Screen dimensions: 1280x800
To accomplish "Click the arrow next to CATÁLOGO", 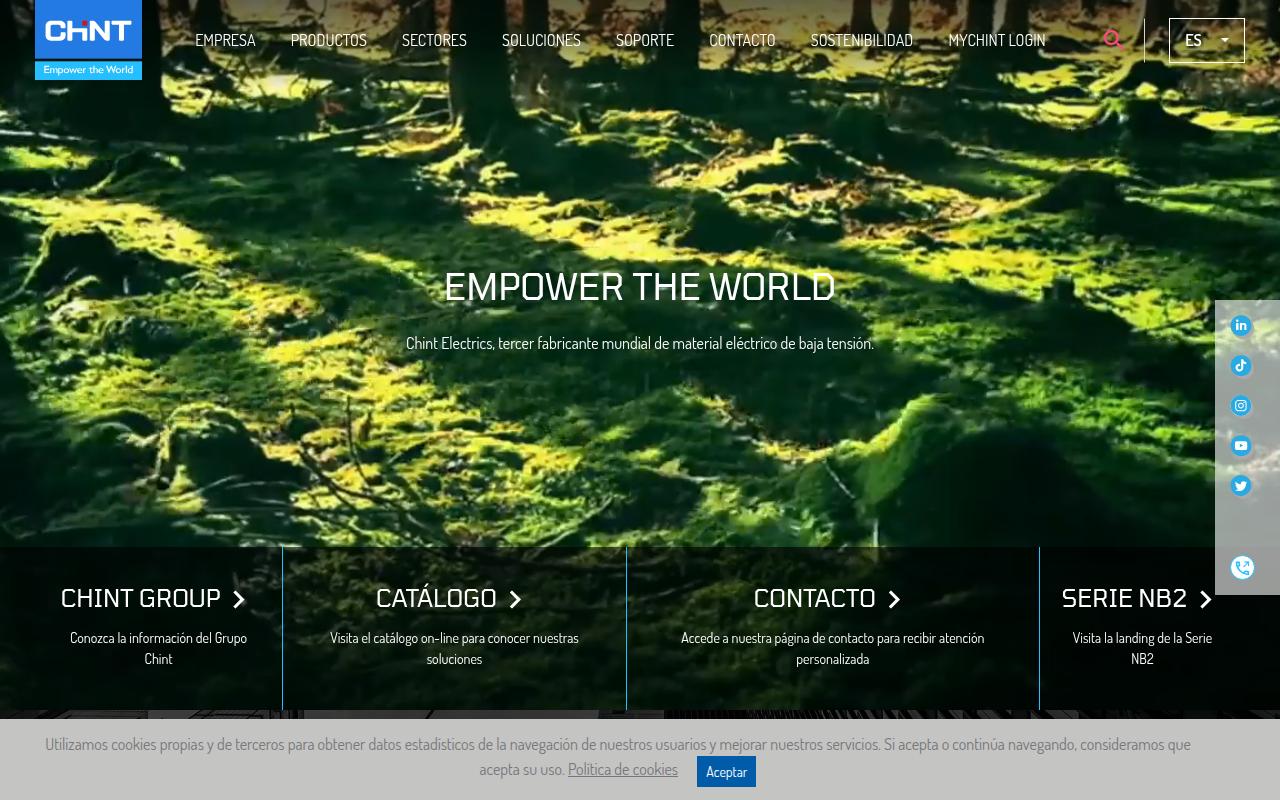I will (515, 599).
